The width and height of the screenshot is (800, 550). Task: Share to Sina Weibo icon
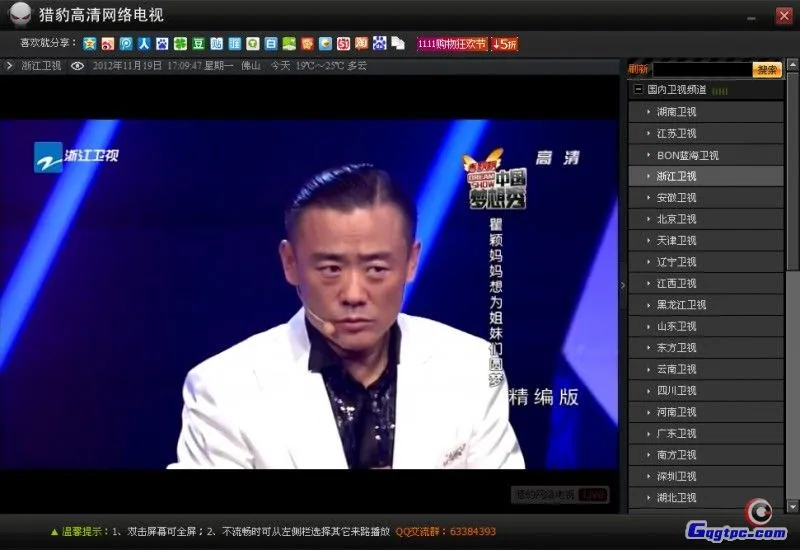tap(108, 44)
